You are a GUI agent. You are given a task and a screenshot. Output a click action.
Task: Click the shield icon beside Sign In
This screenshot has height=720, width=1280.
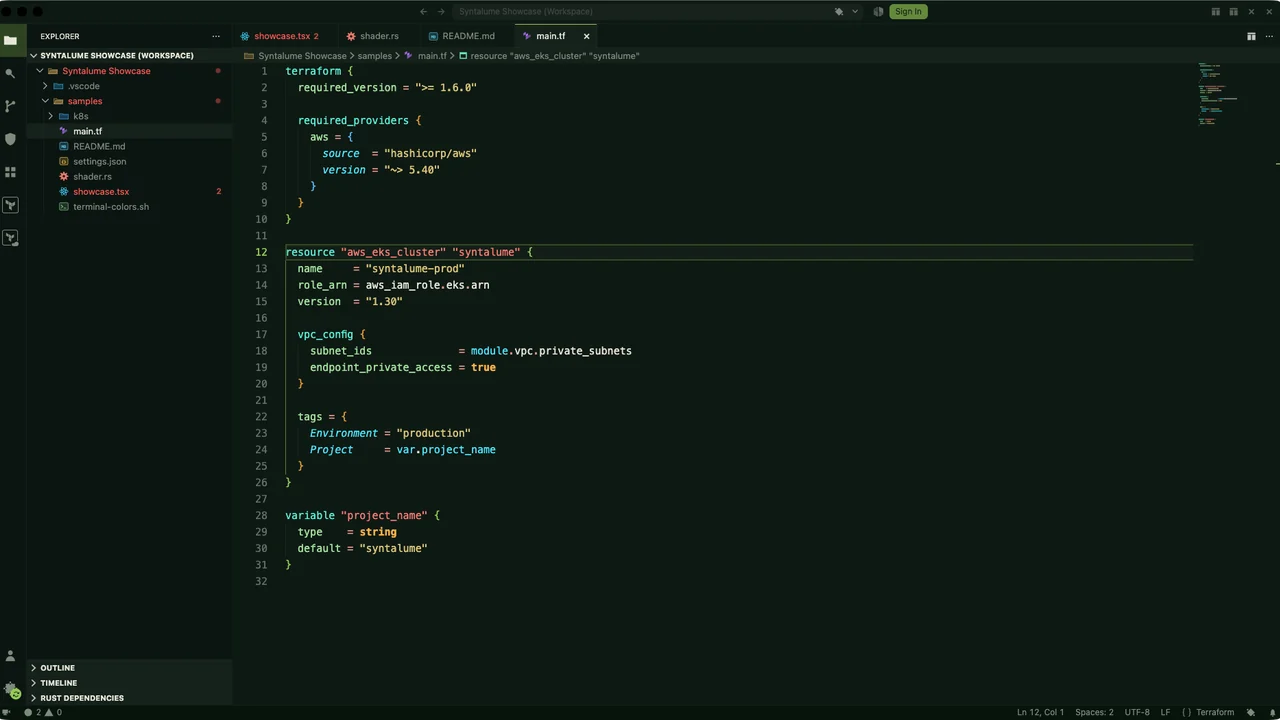[878, 11]
